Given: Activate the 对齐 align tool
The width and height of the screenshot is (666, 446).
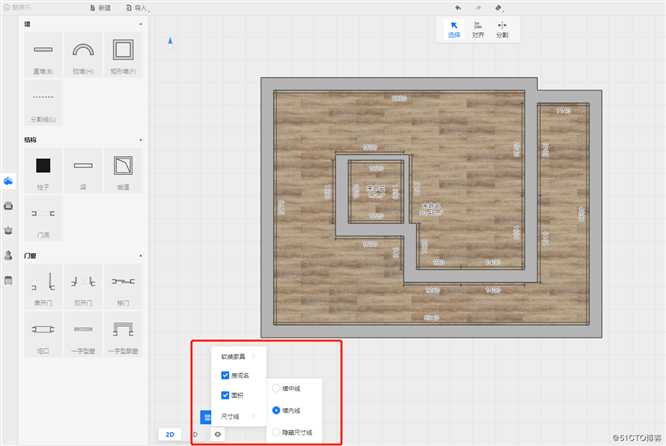Looking at the screenshot, I should 478,30.
